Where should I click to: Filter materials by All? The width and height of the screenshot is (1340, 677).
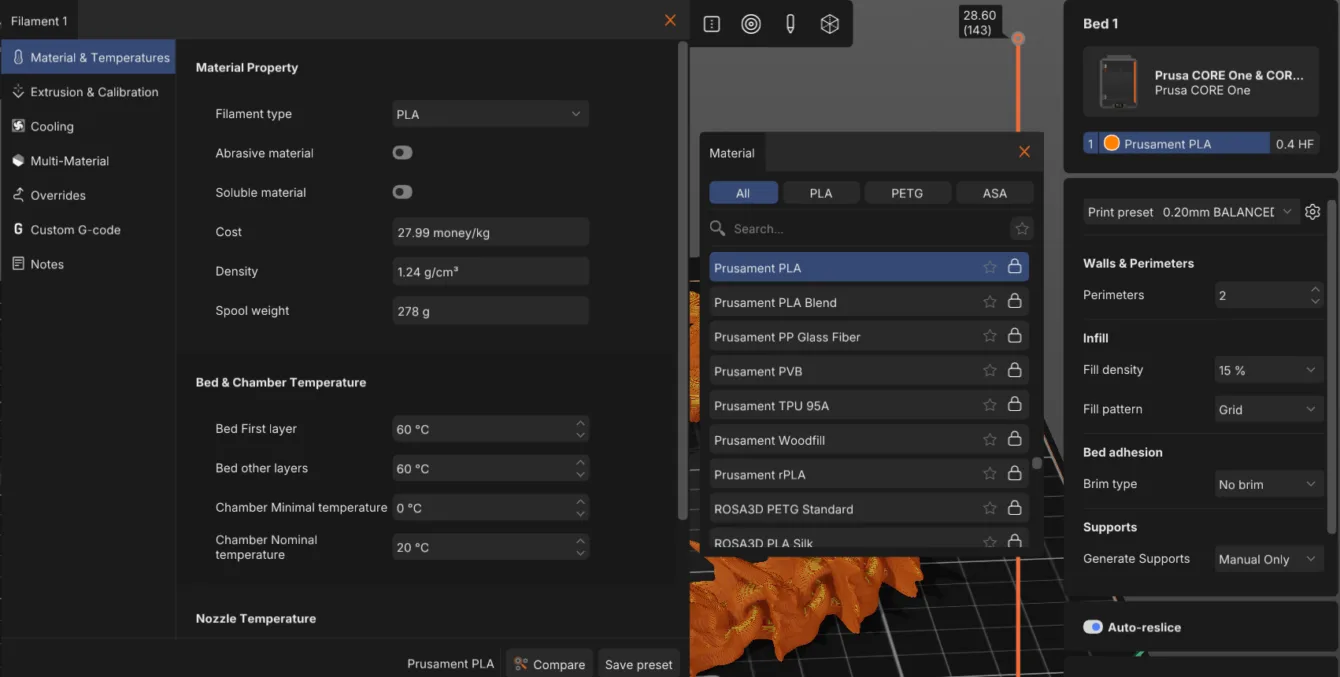743,193
